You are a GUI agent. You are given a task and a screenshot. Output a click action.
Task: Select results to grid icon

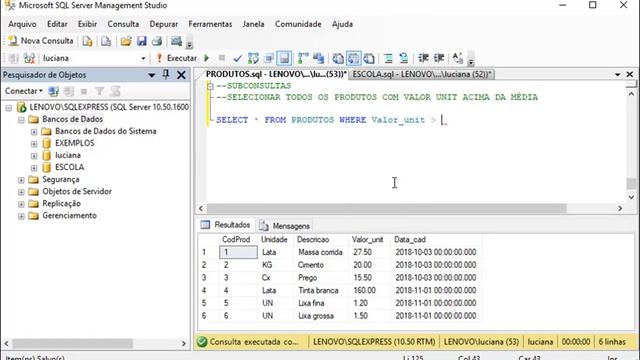[353, 58]
